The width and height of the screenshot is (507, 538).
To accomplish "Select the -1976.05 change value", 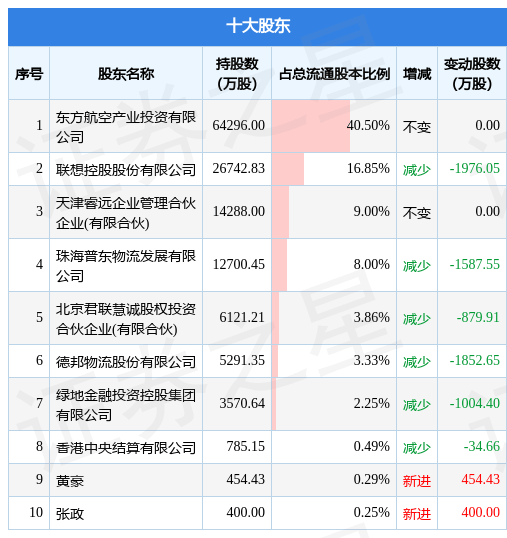I will pos(475,168).
